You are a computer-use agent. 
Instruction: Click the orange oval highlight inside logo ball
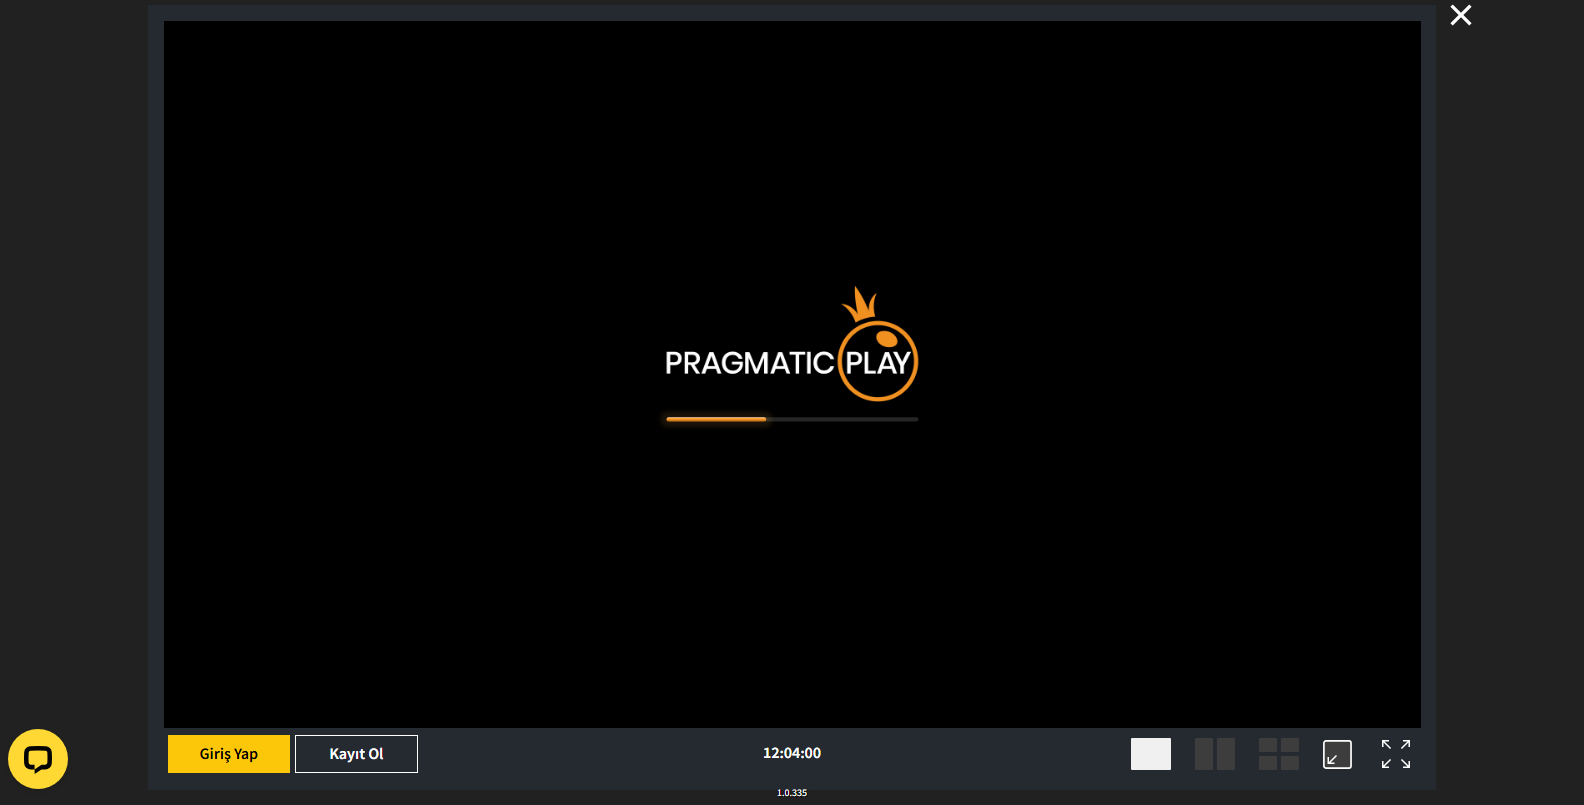click(x=886, y=339)
